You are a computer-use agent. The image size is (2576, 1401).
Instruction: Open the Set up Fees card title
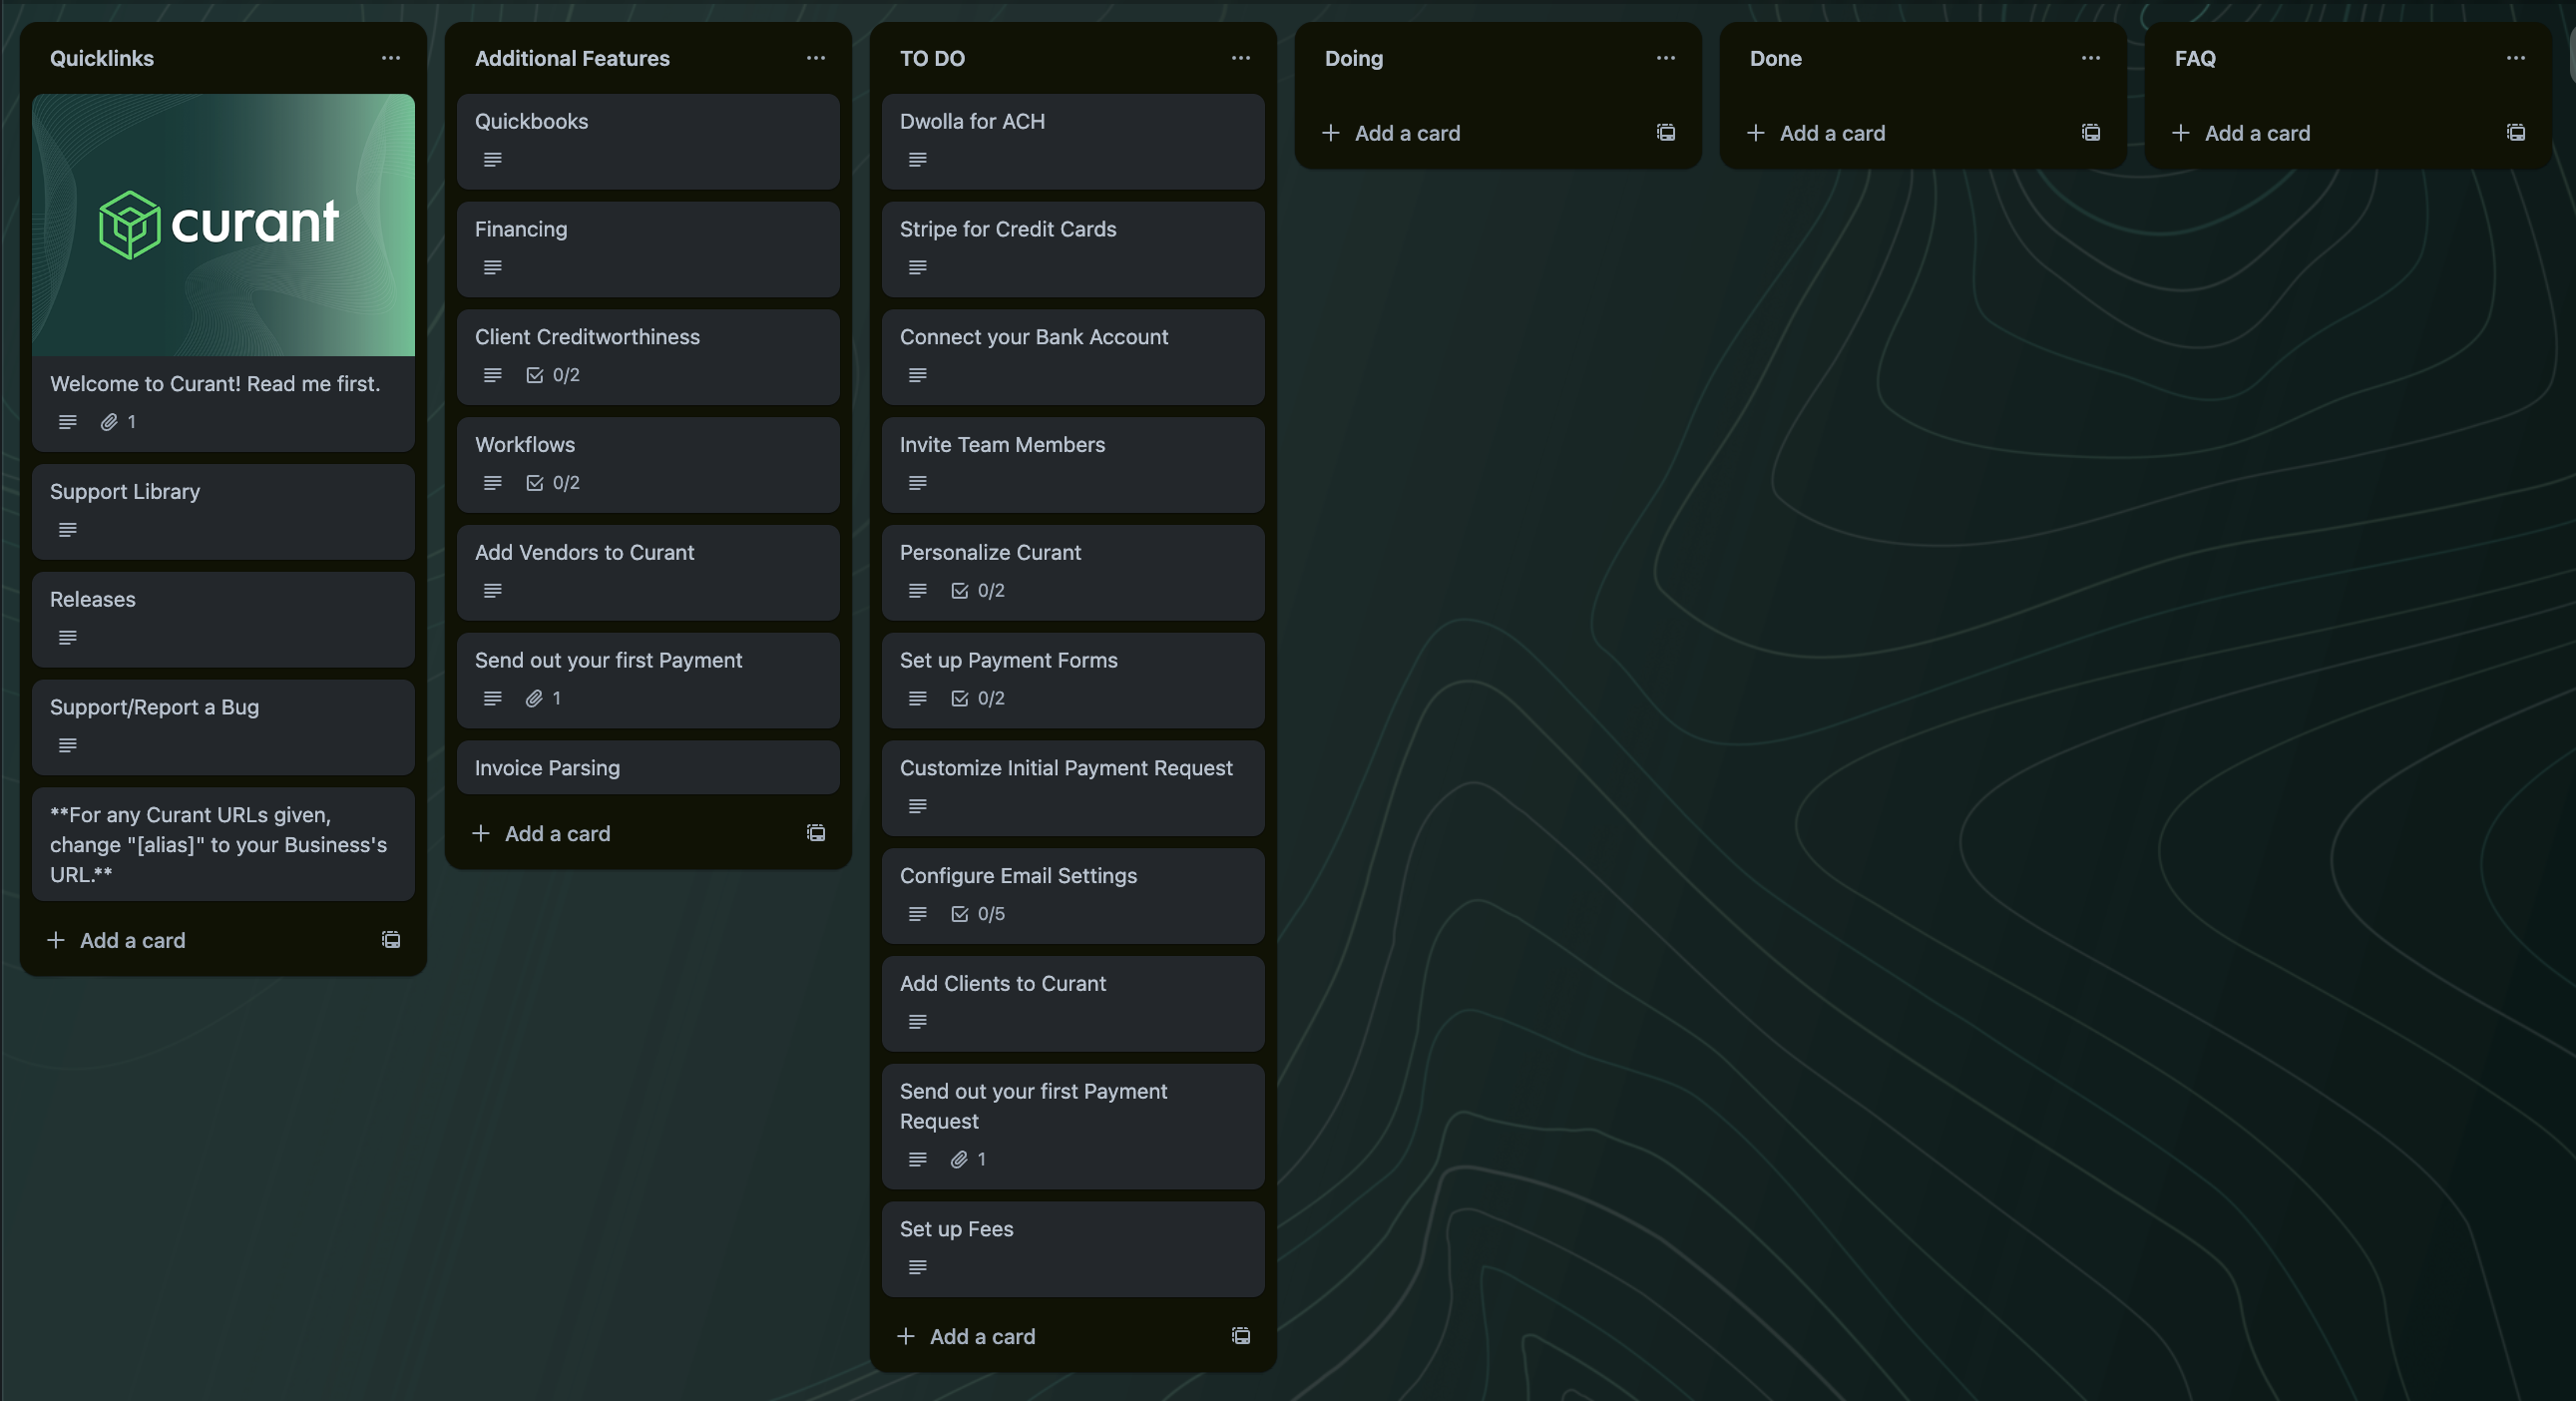tap(956, 1229)
